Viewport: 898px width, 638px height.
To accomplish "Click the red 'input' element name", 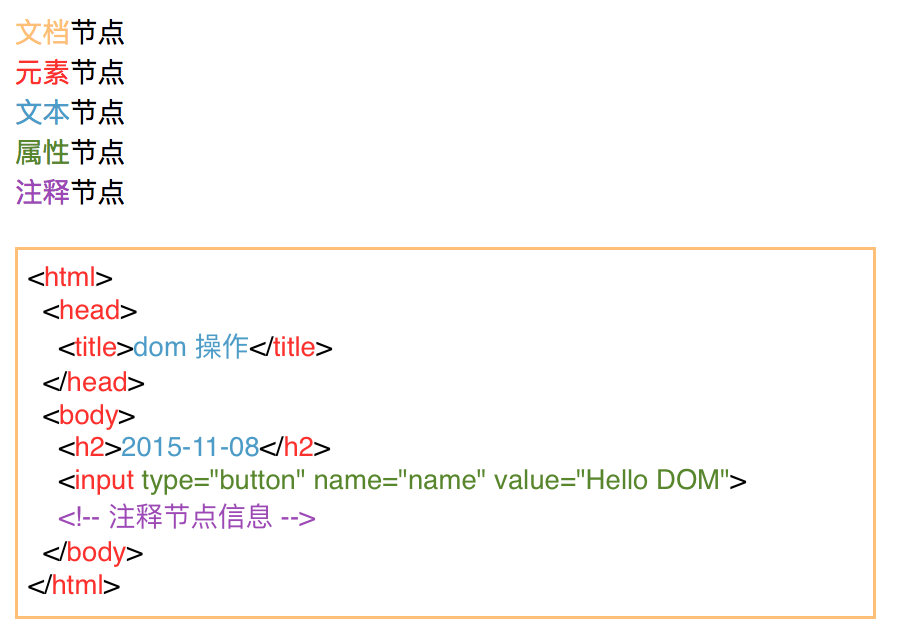I will [x=104, y=481].
